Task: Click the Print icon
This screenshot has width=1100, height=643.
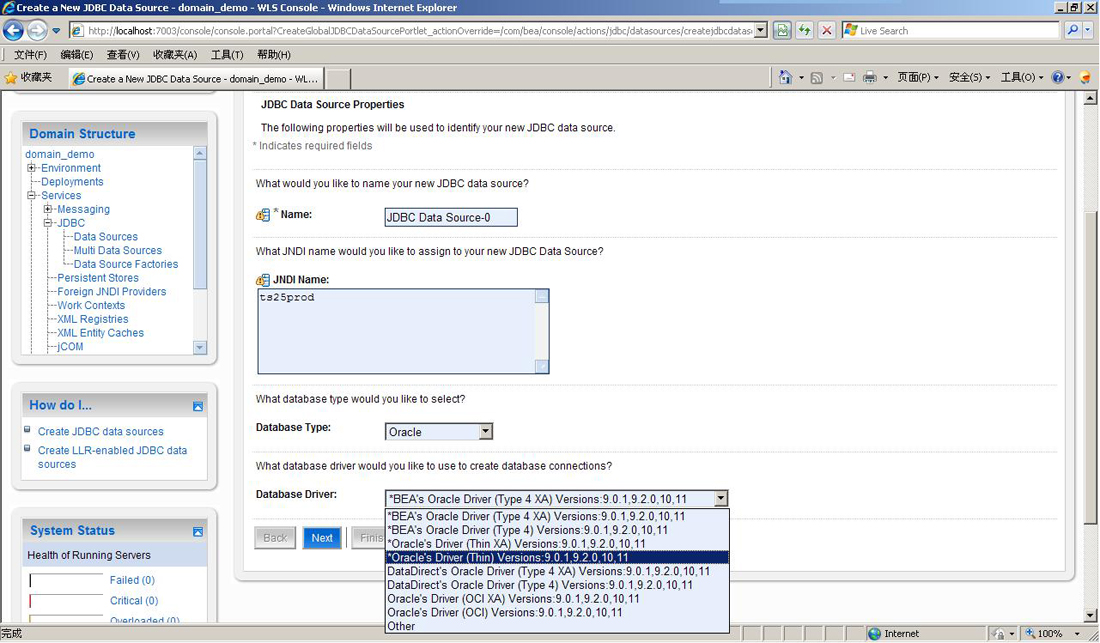Action: tap(870, 78)
